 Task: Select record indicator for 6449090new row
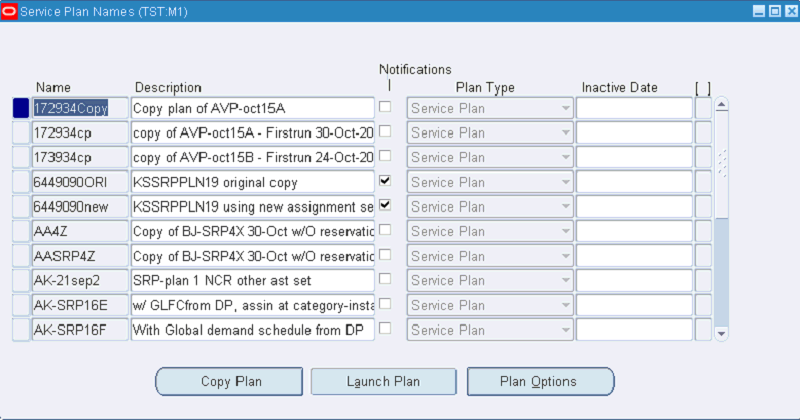(21, 207)
